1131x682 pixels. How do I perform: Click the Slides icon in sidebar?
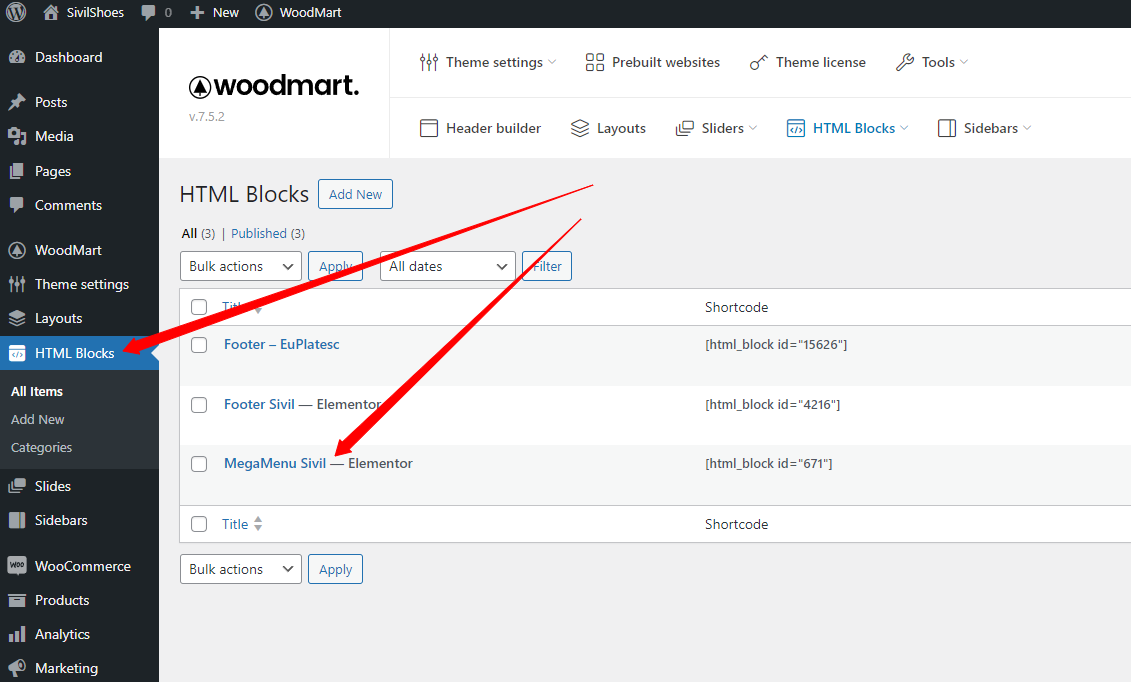17,486
